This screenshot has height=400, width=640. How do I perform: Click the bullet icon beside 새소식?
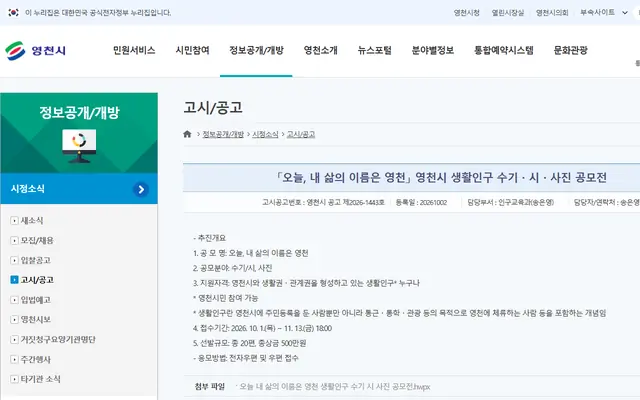(x=14, y=220)
